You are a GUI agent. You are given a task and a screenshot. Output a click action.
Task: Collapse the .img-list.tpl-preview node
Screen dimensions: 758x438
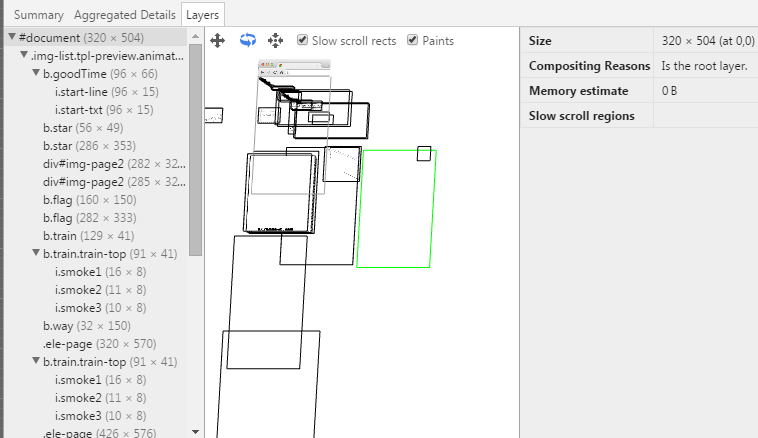24,55
